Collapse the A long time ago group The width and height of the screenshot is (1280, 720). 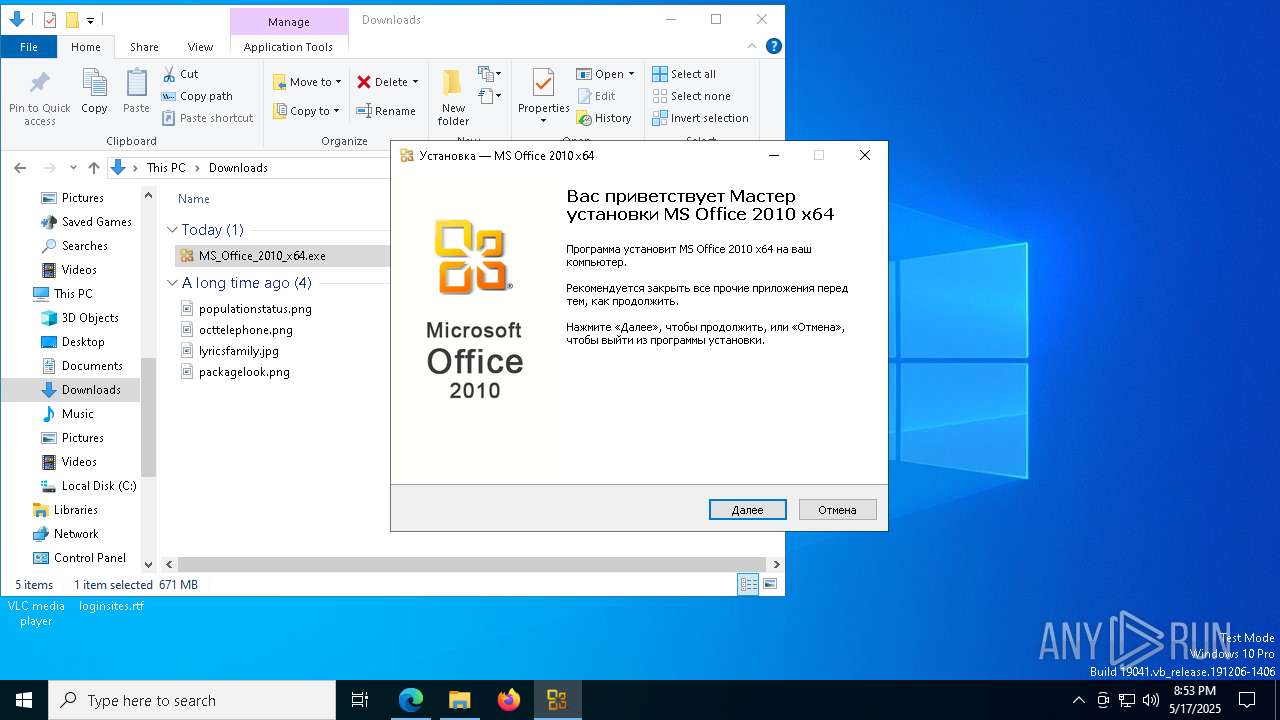(x=172, y=283)
